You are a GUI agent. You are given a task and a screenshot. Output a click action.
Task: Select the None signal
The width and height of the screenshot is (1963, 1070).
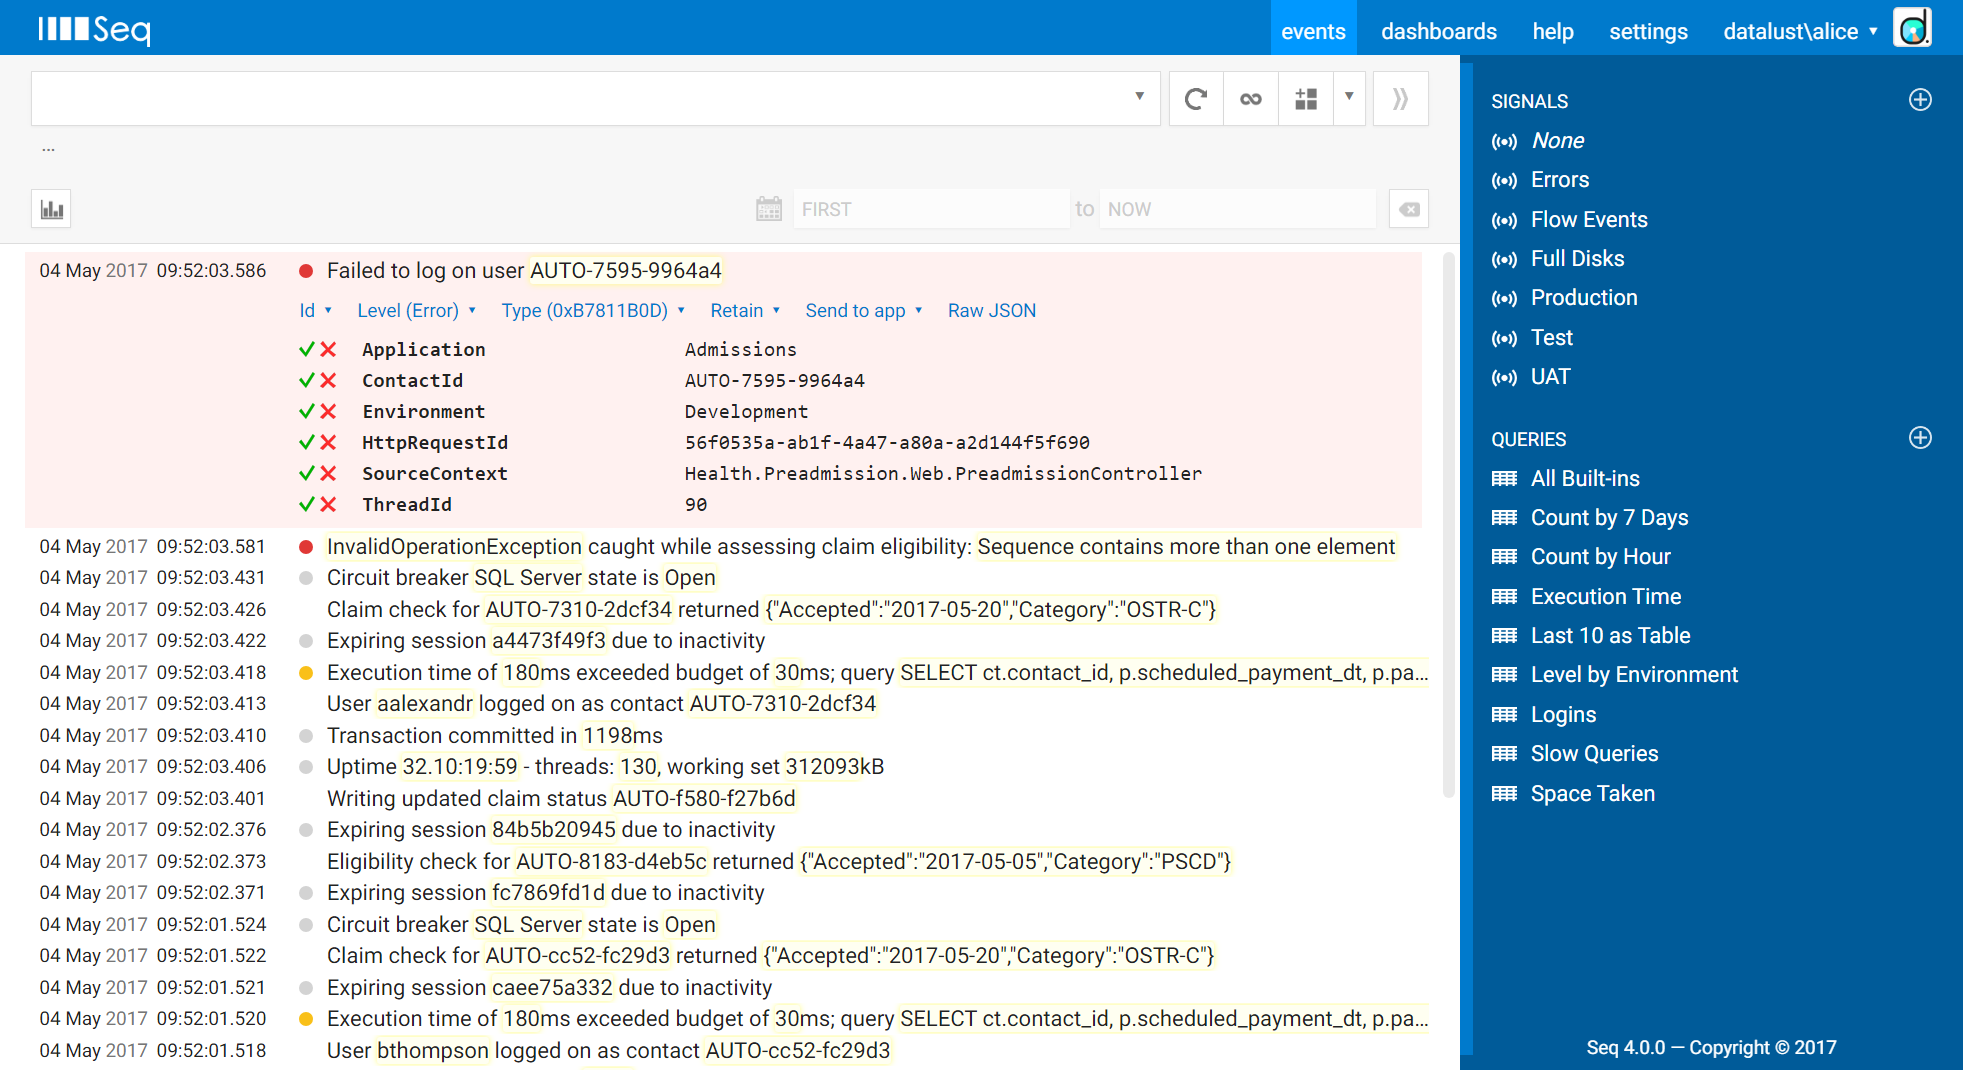(1557, 141)
